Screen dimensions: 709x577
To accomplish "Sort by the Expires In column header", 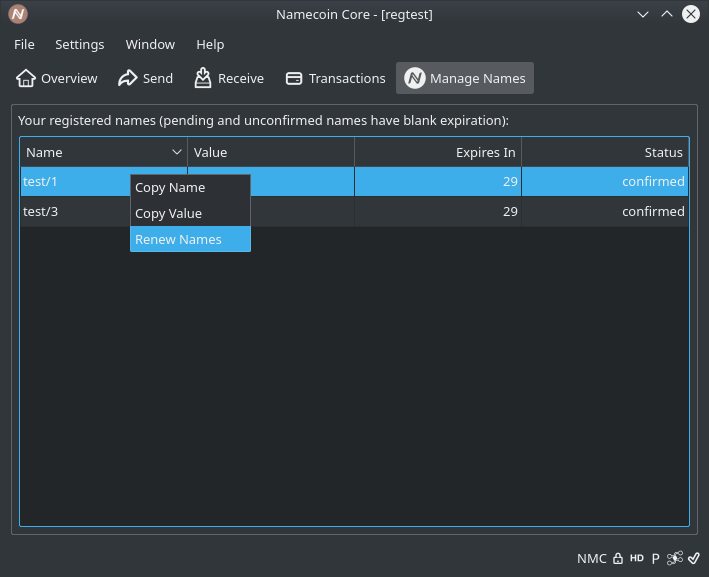I will (x=438, y=152).
